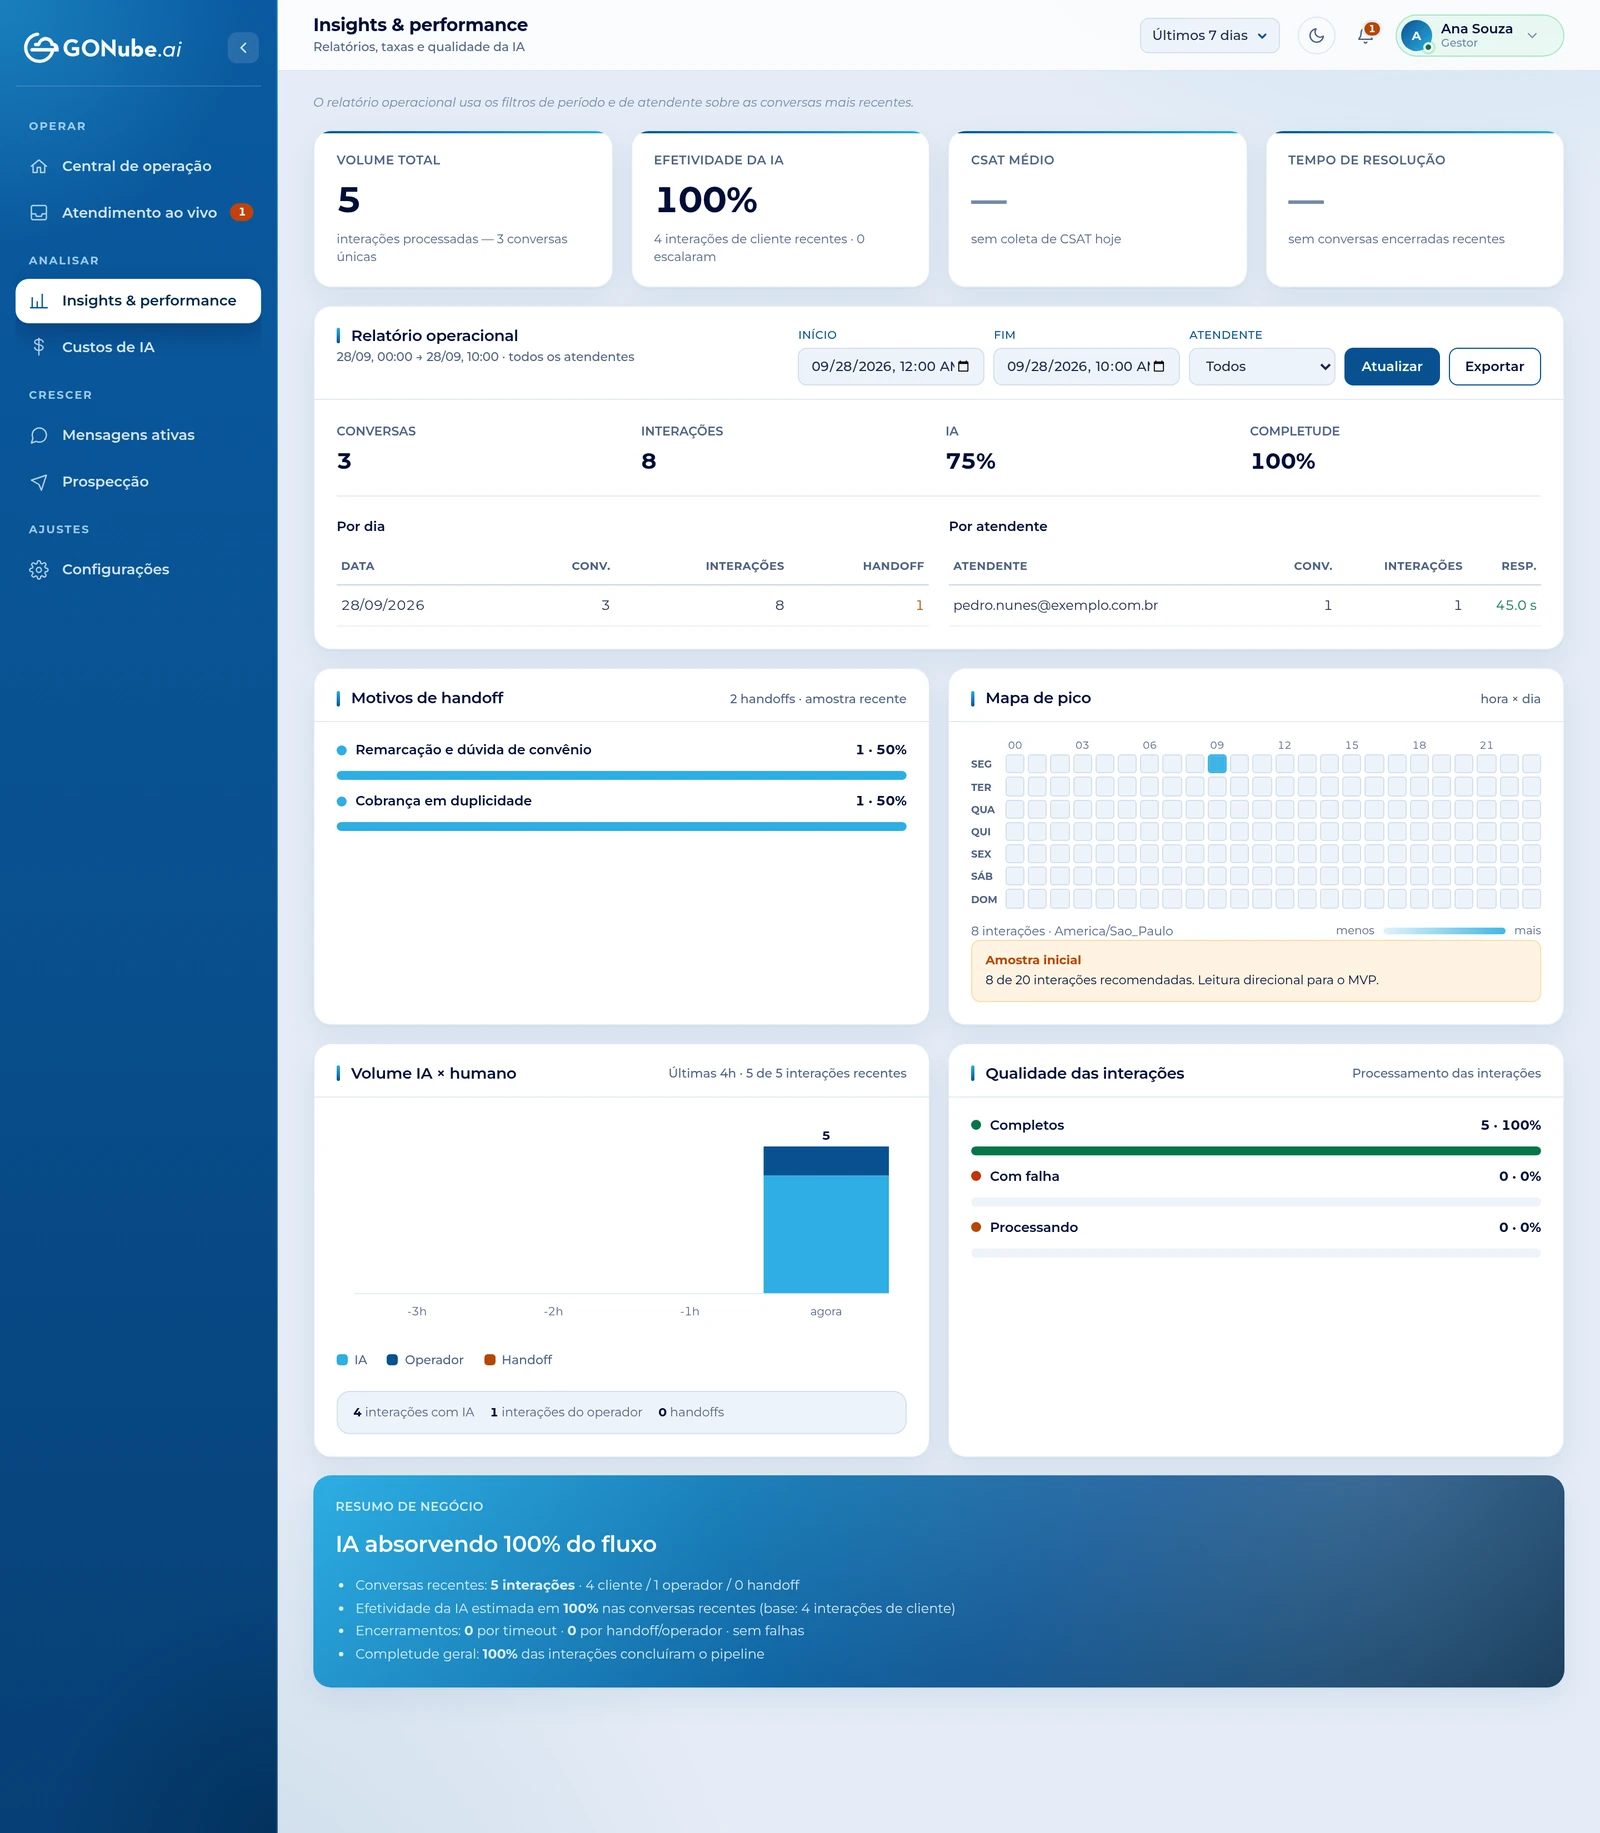Click the Efetividade da IA card
Image resolution: width=1600 pixels, height=1833 pixels.
pyautogui.click(x=780, y=209)
